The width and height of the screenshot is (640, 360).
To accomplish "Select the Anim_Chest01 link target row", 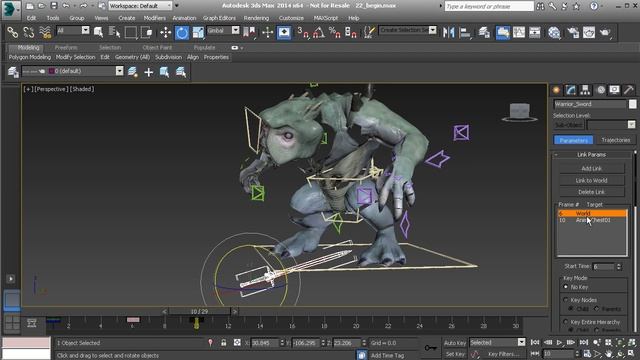I will (592, 220).
